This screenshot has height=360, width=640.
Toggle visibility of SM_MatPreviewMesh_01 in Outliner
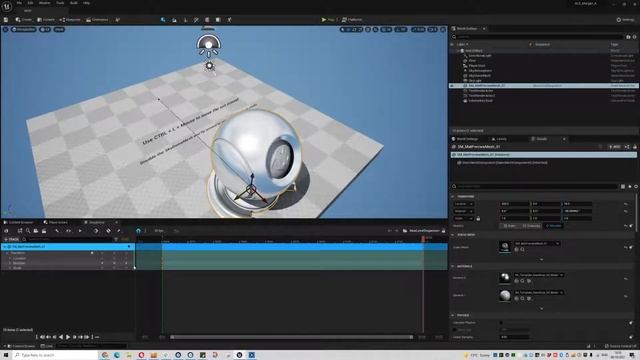pyautogui.click(x=452, y=86)
